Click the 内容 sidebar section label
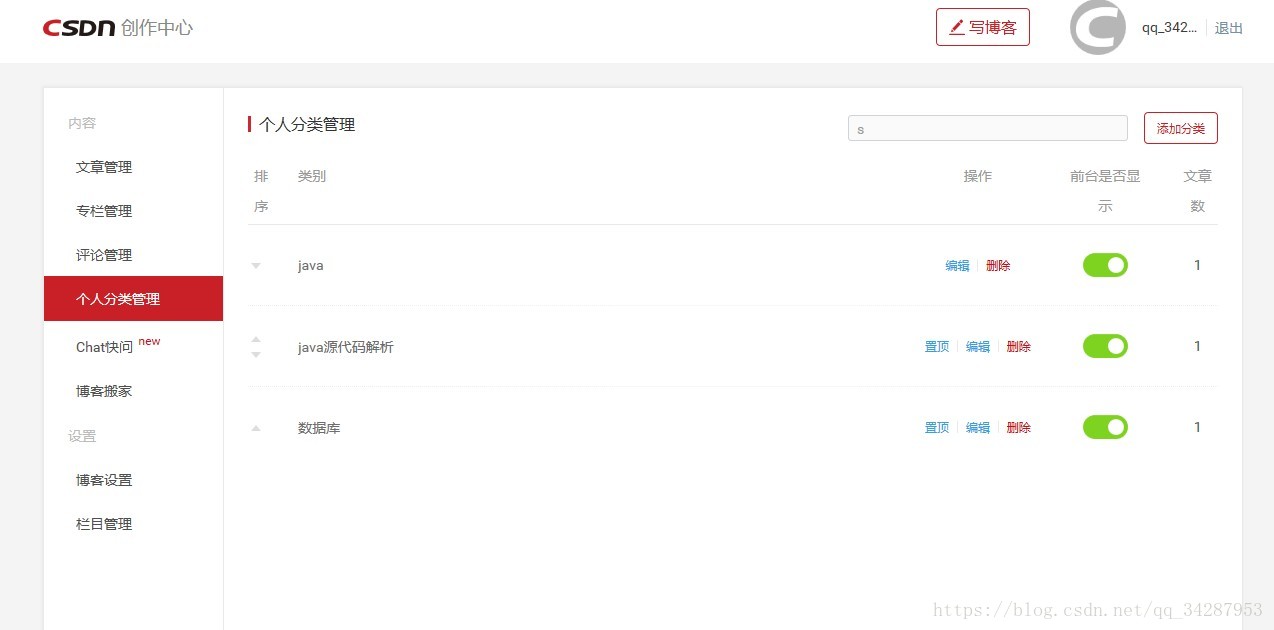This screenshot has height=630, width=1274. click(x=82, y=123)
